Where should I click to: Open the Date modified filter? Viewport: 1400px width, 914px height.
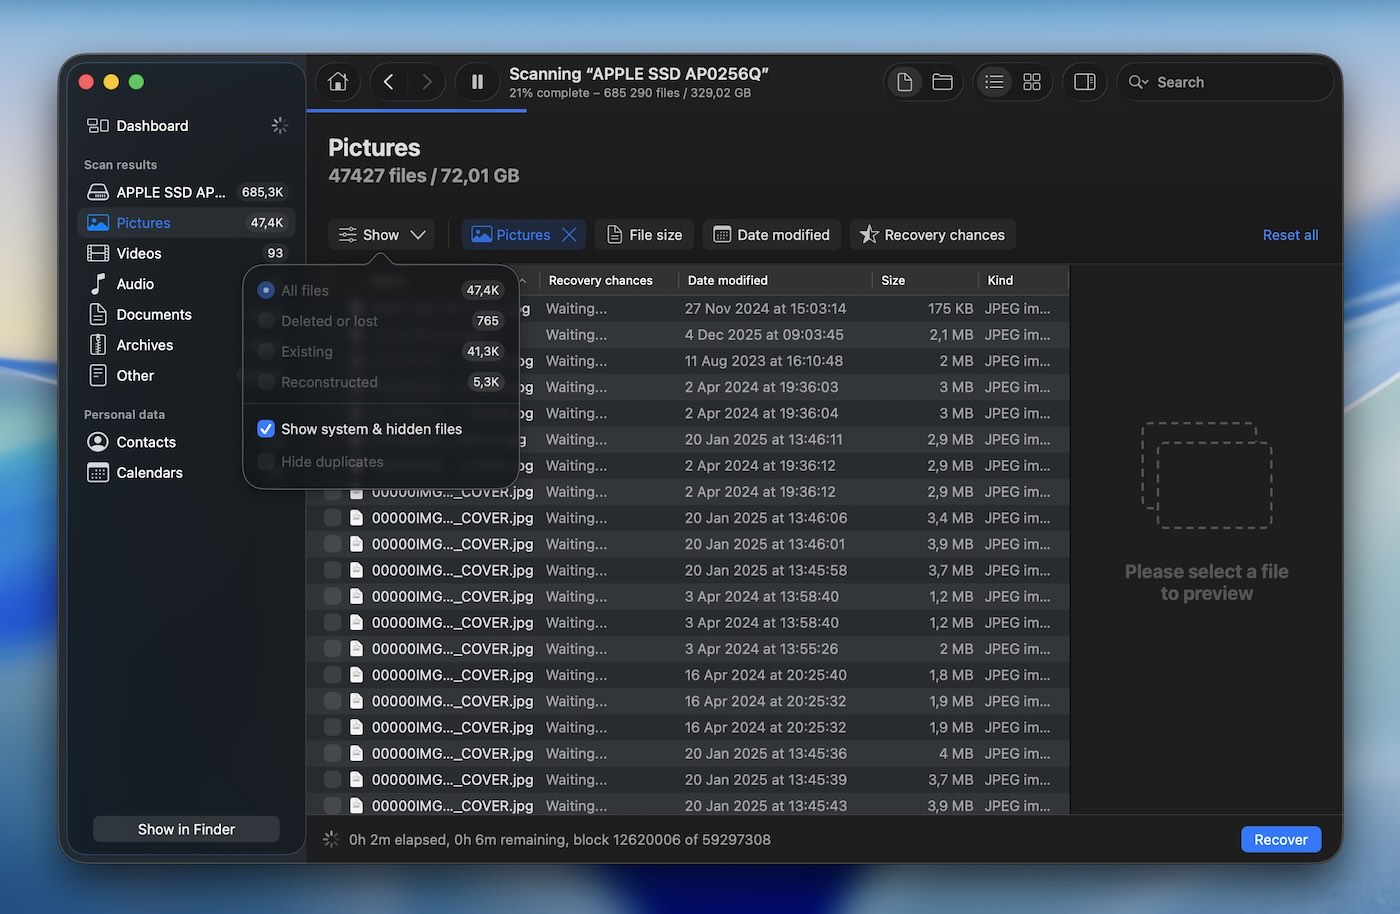[771, 234]
